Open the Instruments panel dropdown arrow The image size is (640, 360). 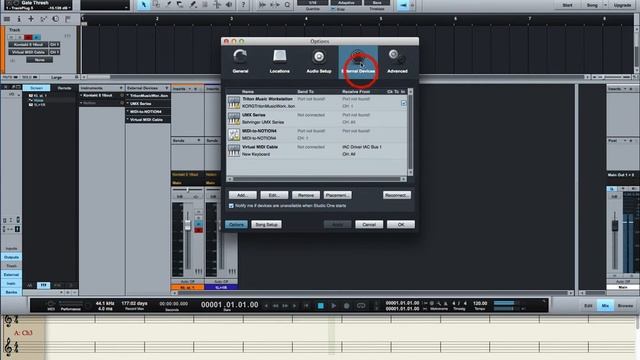click(121, 88)
